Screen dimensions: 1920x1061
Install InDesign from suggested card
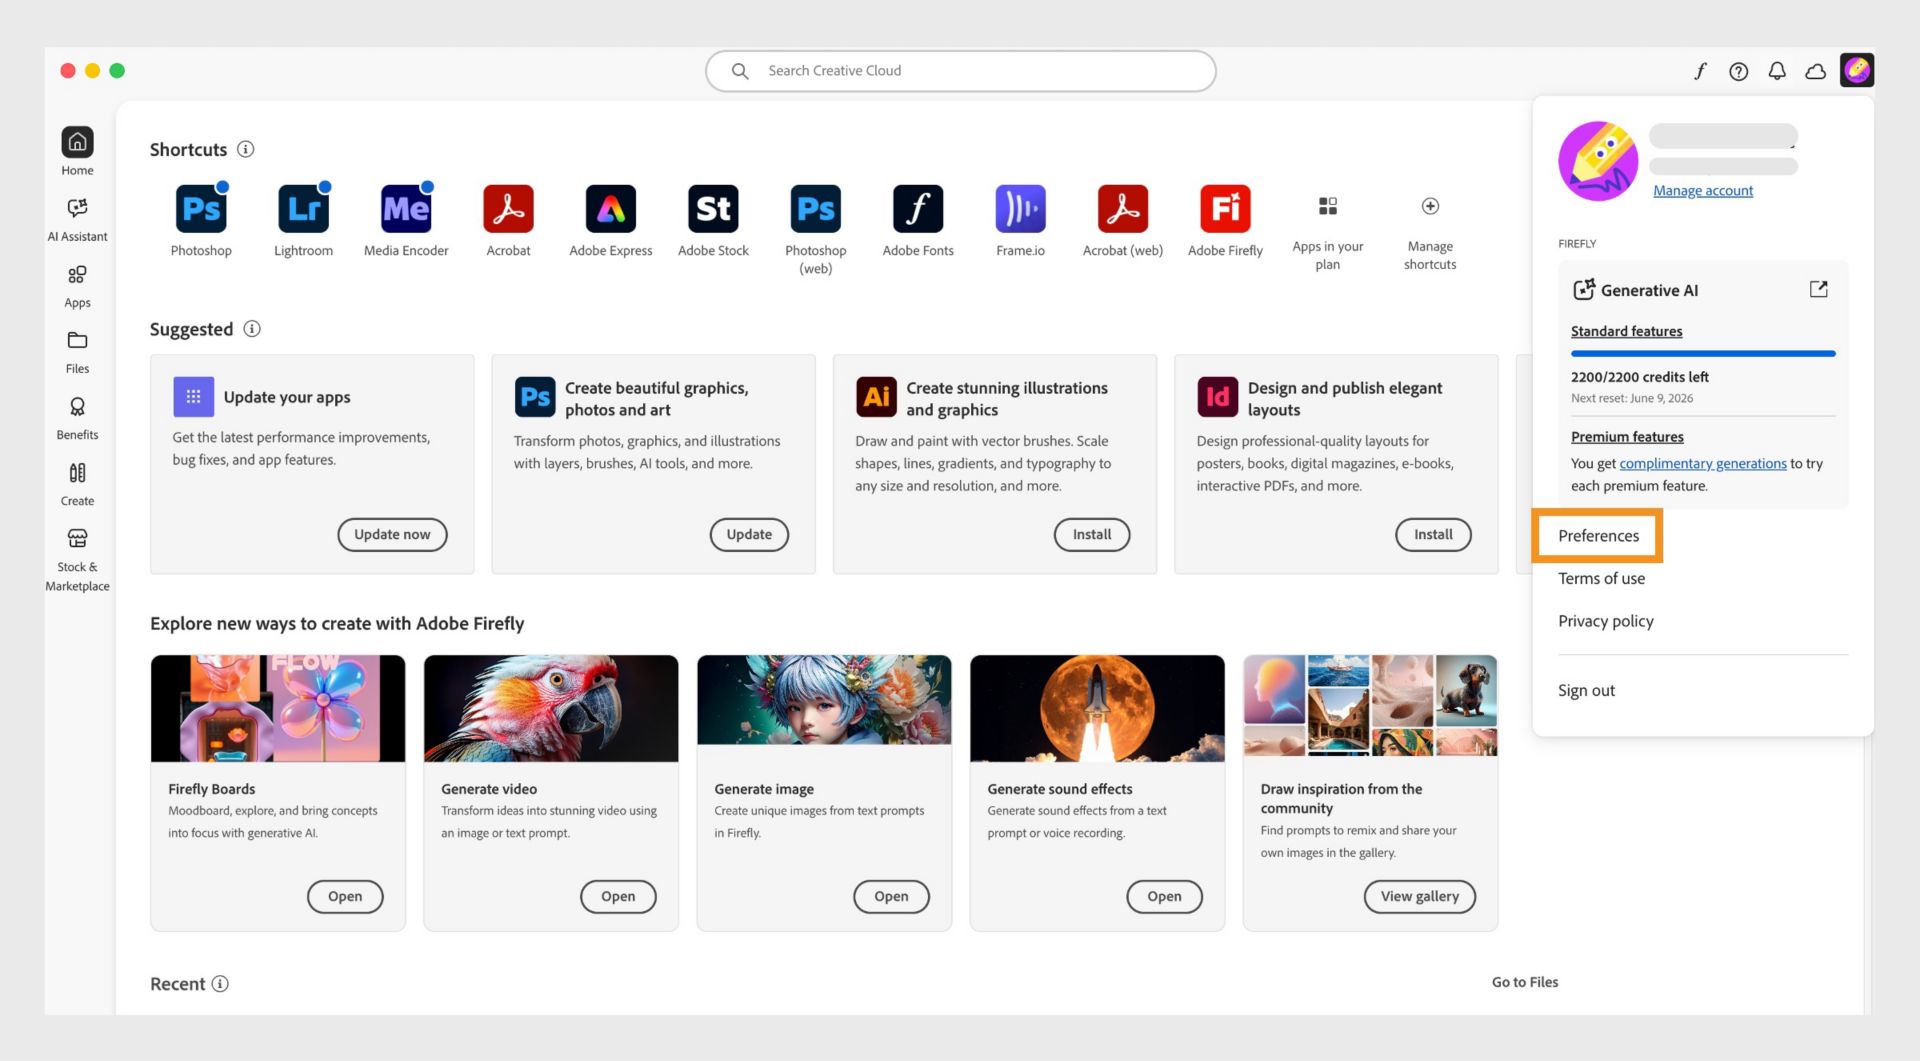click(x=1433, y=535)
